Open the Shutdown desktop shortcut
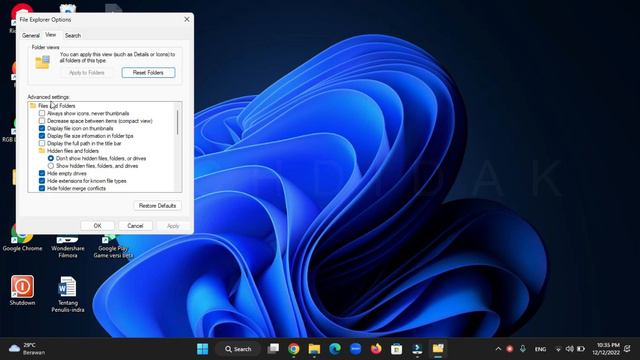This screenshot has width=640, height=360. [x=22, y=290]
